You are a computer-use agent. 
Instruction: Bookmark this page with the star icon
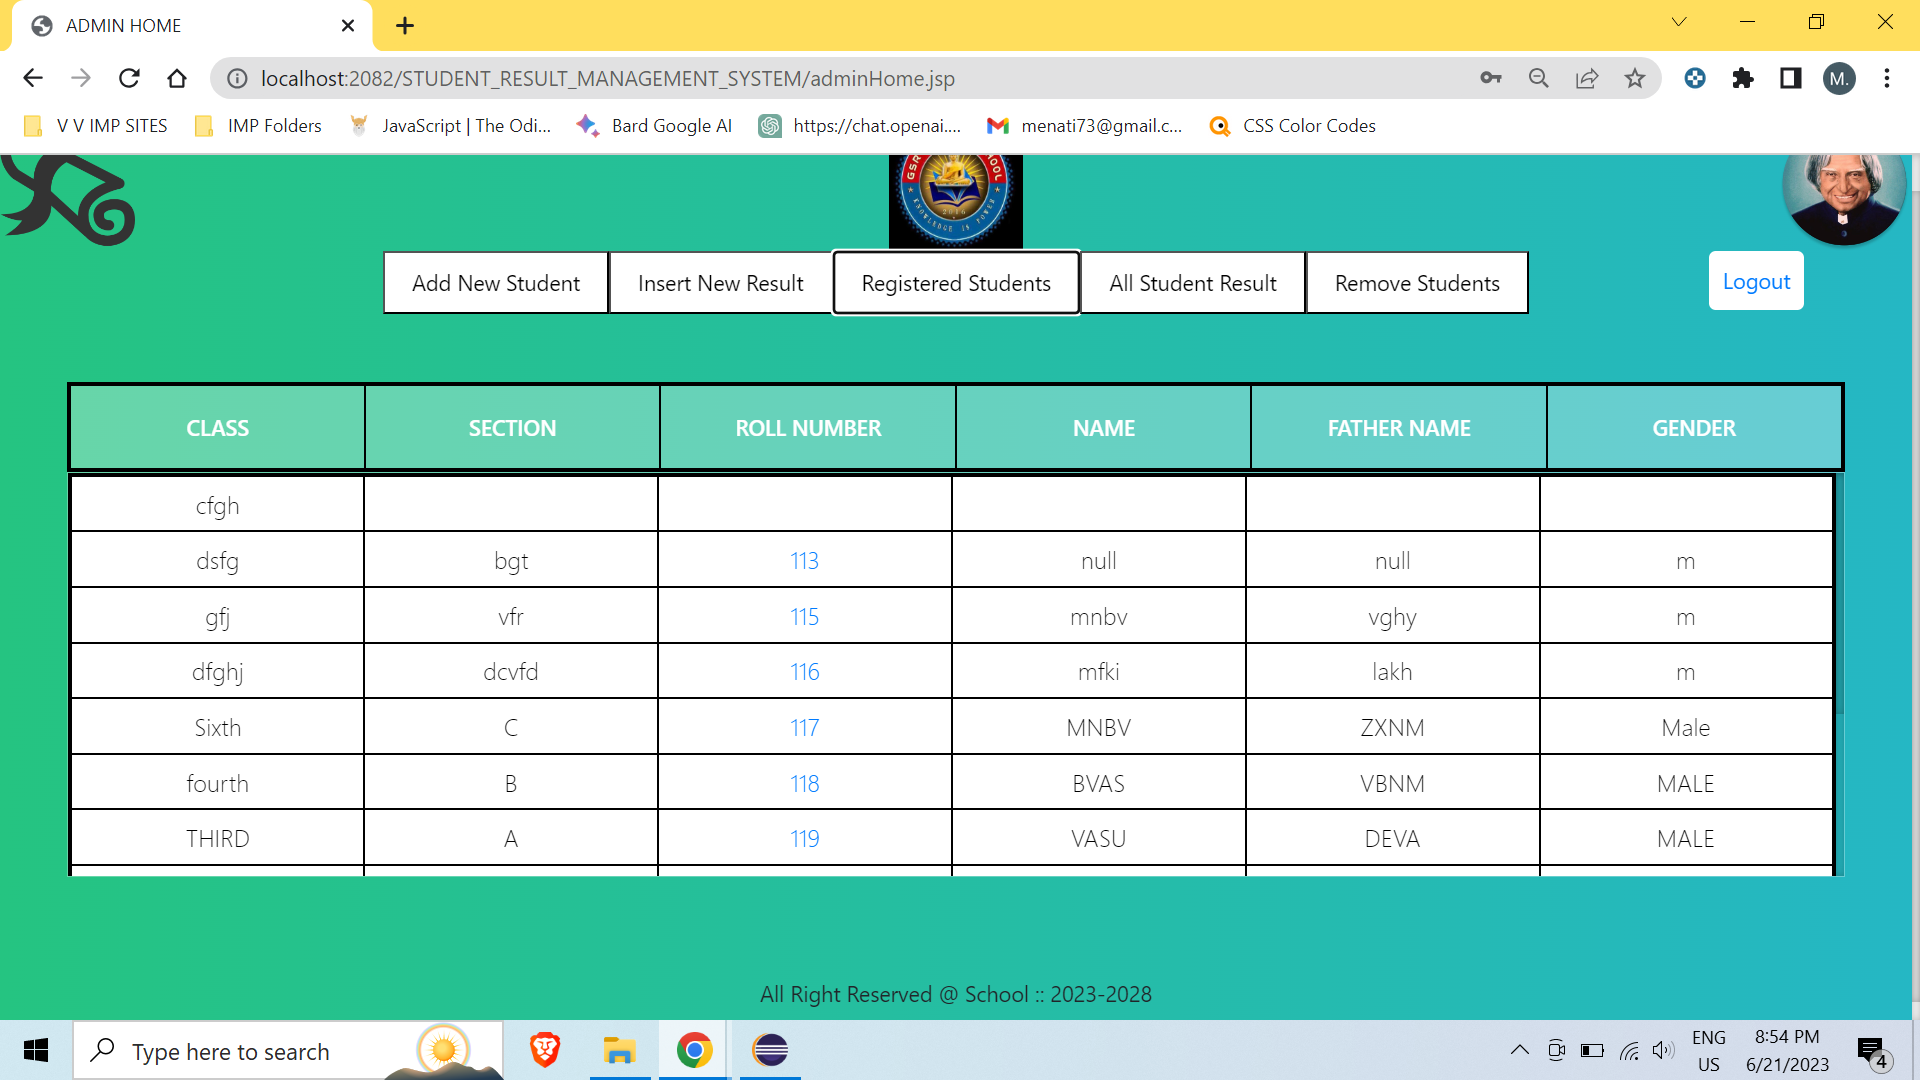[x=1636, y=78]
